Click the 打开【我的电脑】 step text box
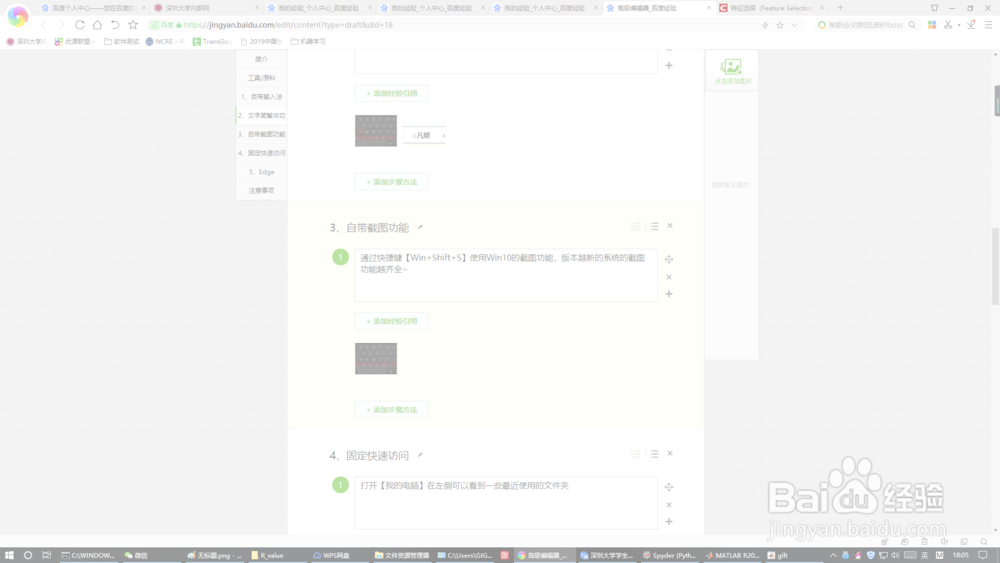This screenshot has height=563, width=1000. [506, 502]
